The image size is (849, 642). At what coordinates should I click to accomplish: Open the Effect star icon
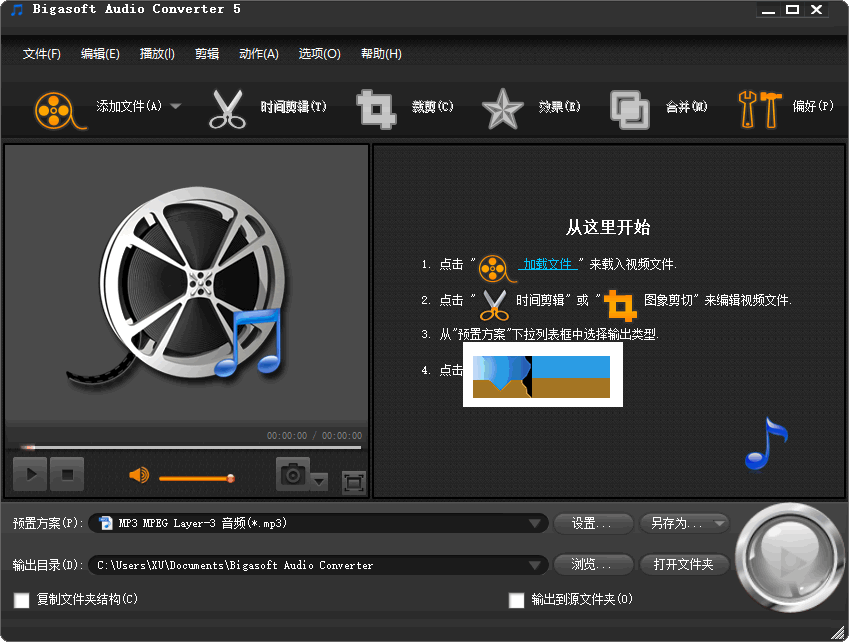[x=502, y=109]
